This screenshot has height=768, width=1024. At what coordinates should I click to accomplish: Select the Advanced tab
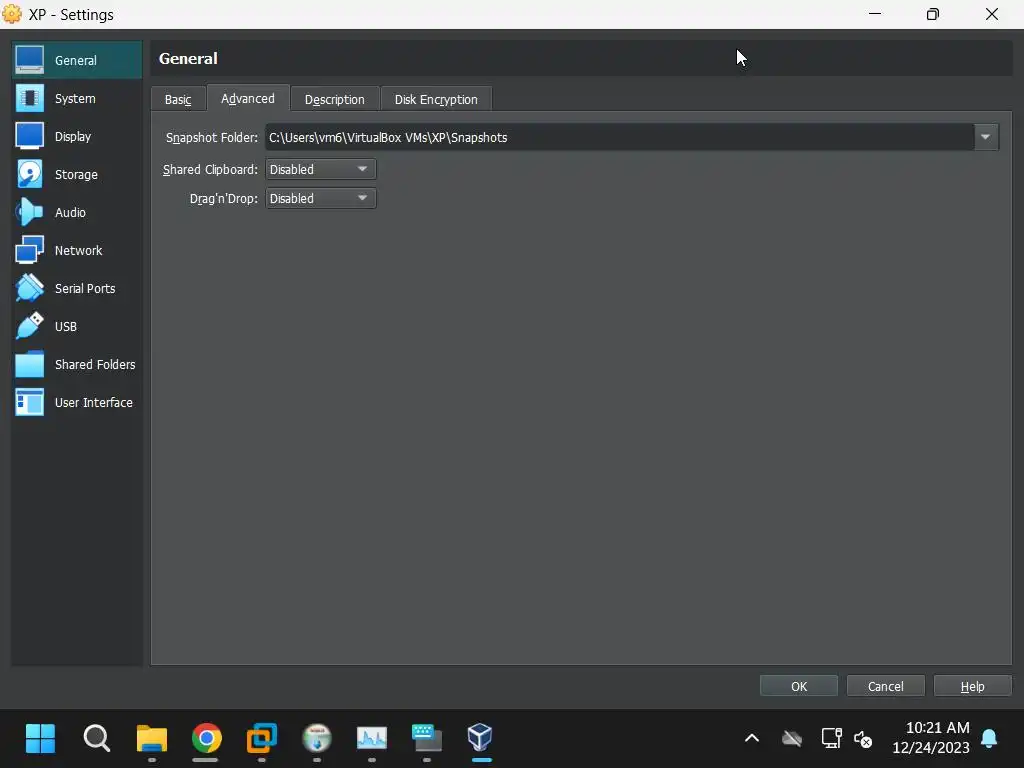[248, 99]
